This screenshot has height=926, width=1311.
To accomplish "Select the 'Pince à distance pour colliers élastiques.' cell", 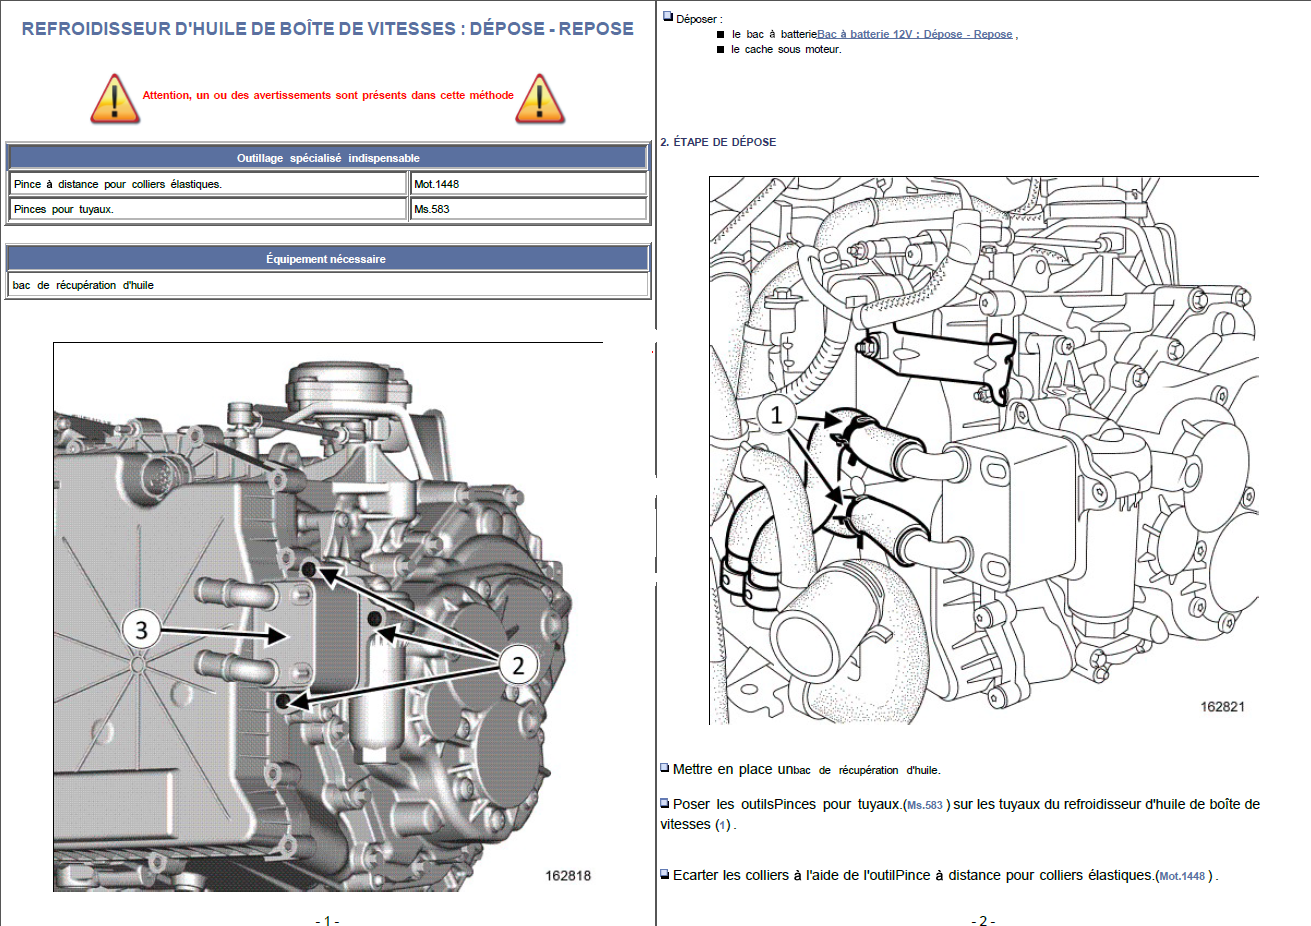I will pyautogui.click(x=208, y=184).
